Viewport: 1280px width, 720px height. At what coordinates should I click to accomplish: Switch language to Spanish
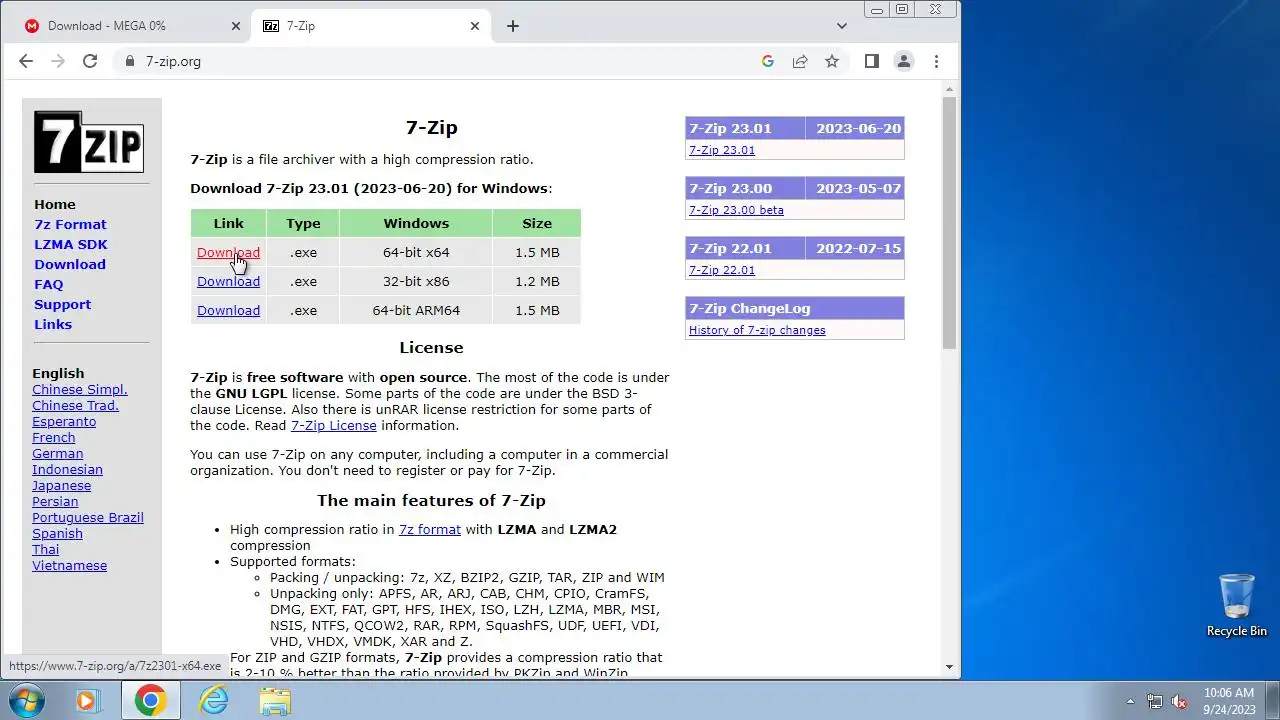coord(57,533)
